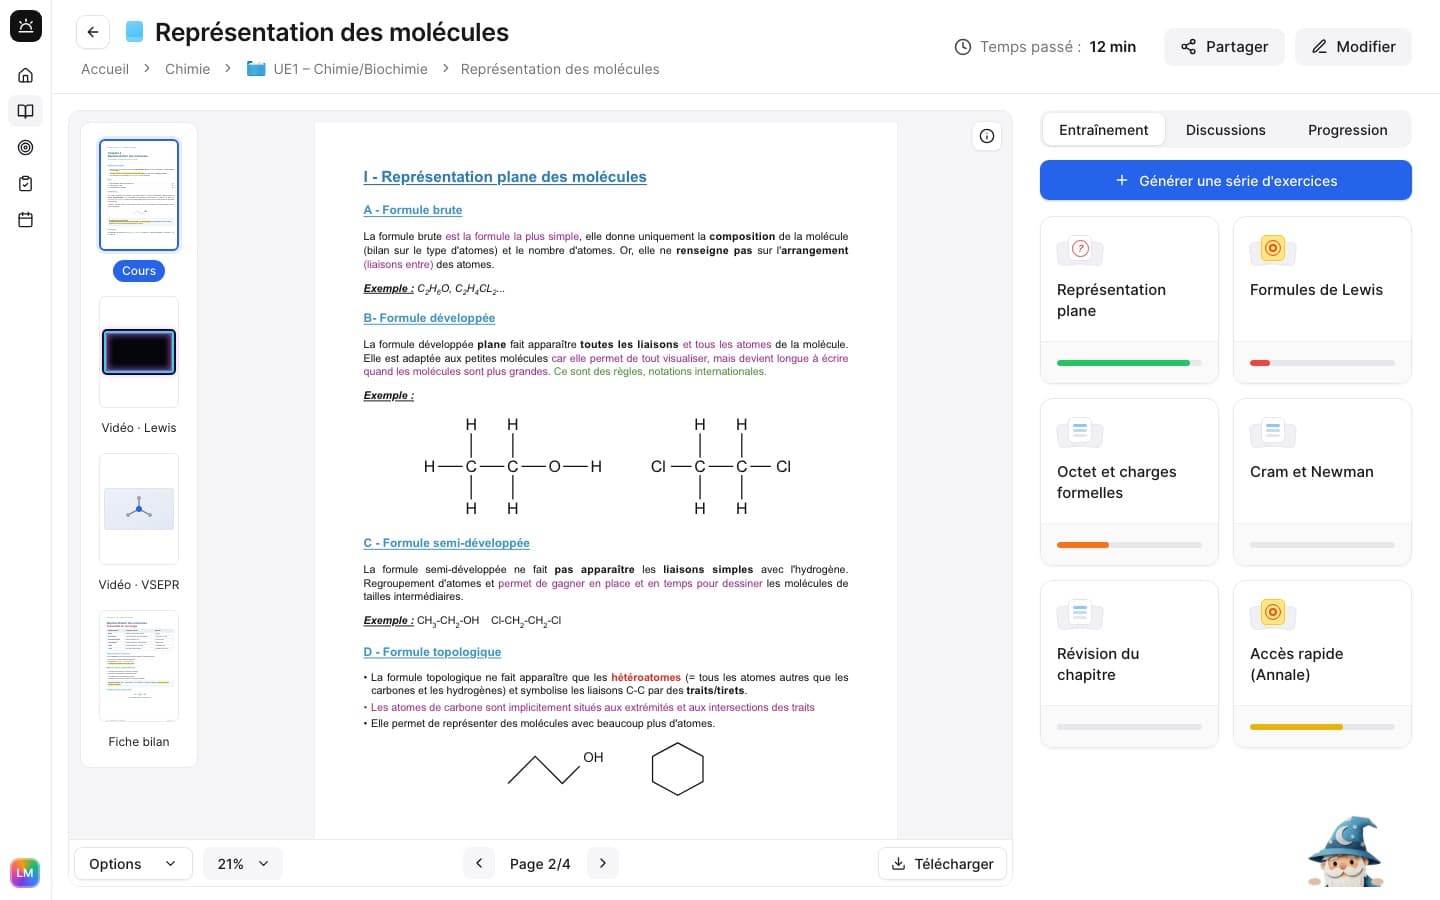Open the 21% zoom dropdown
The width and height of the screenshot is (1440, 900).
pyautogui.click(x=243, y=864)
